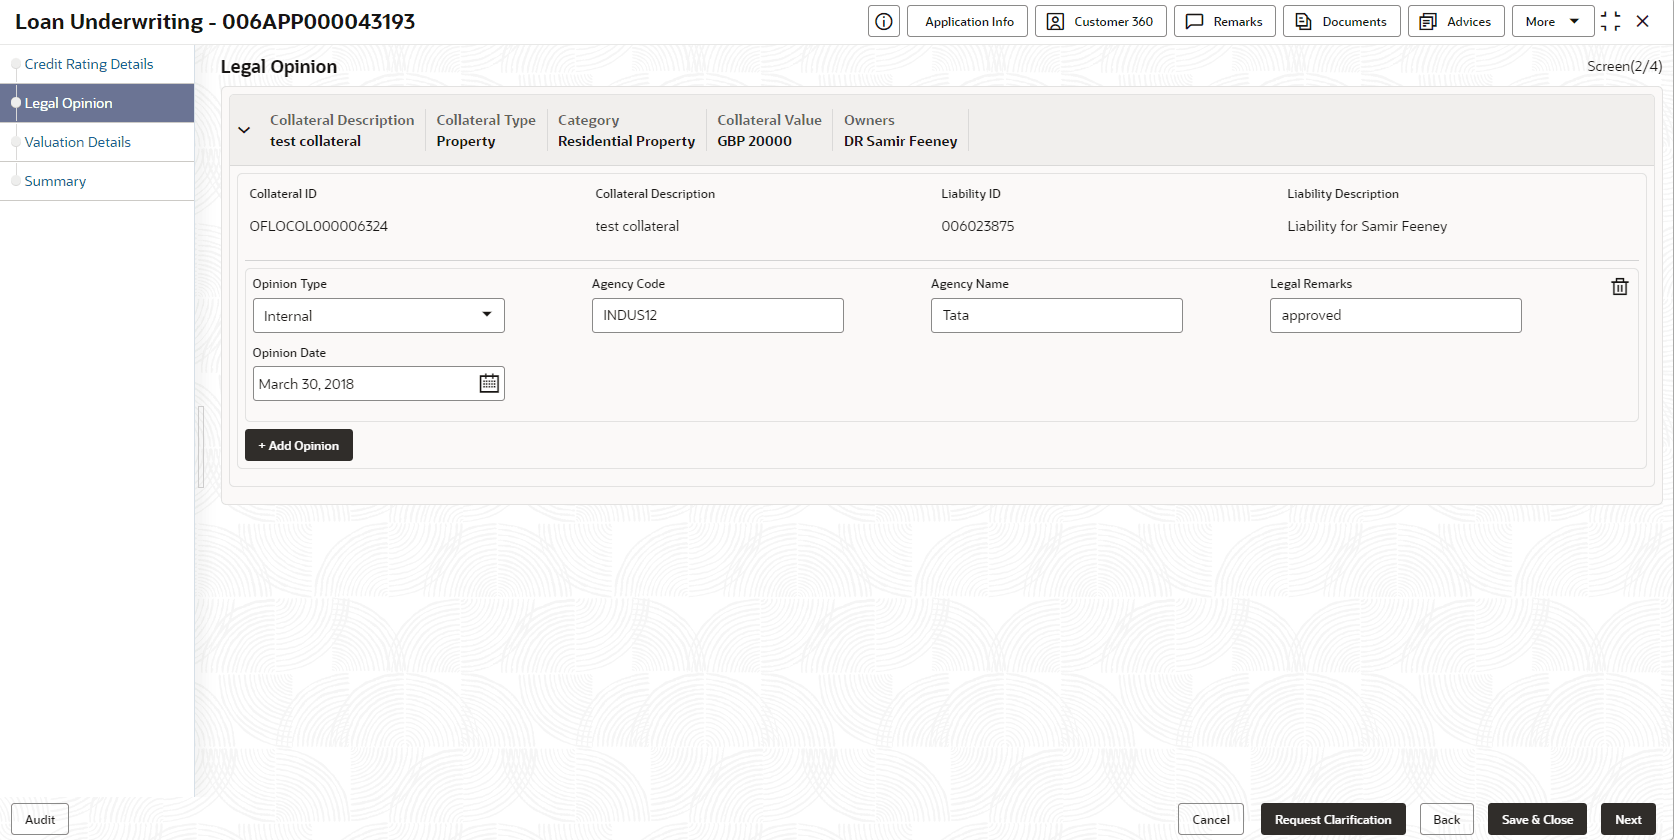Screen dimensions: 1674x840
Task: Toggle fullscreen collapse icon
Action: click(1610, 21)
